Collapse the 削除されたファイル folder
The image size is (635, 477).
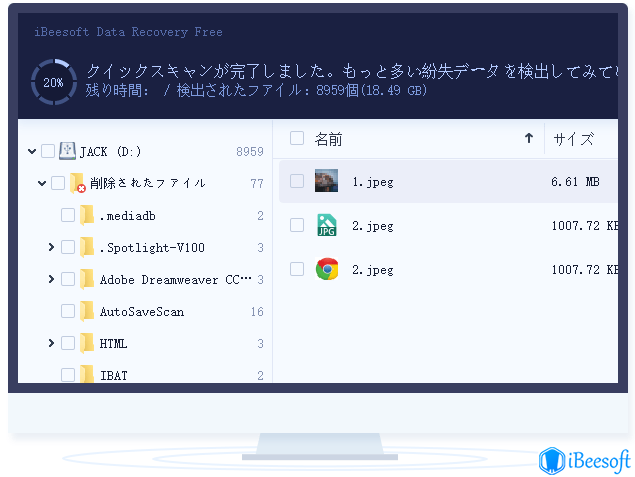point(42,183)
